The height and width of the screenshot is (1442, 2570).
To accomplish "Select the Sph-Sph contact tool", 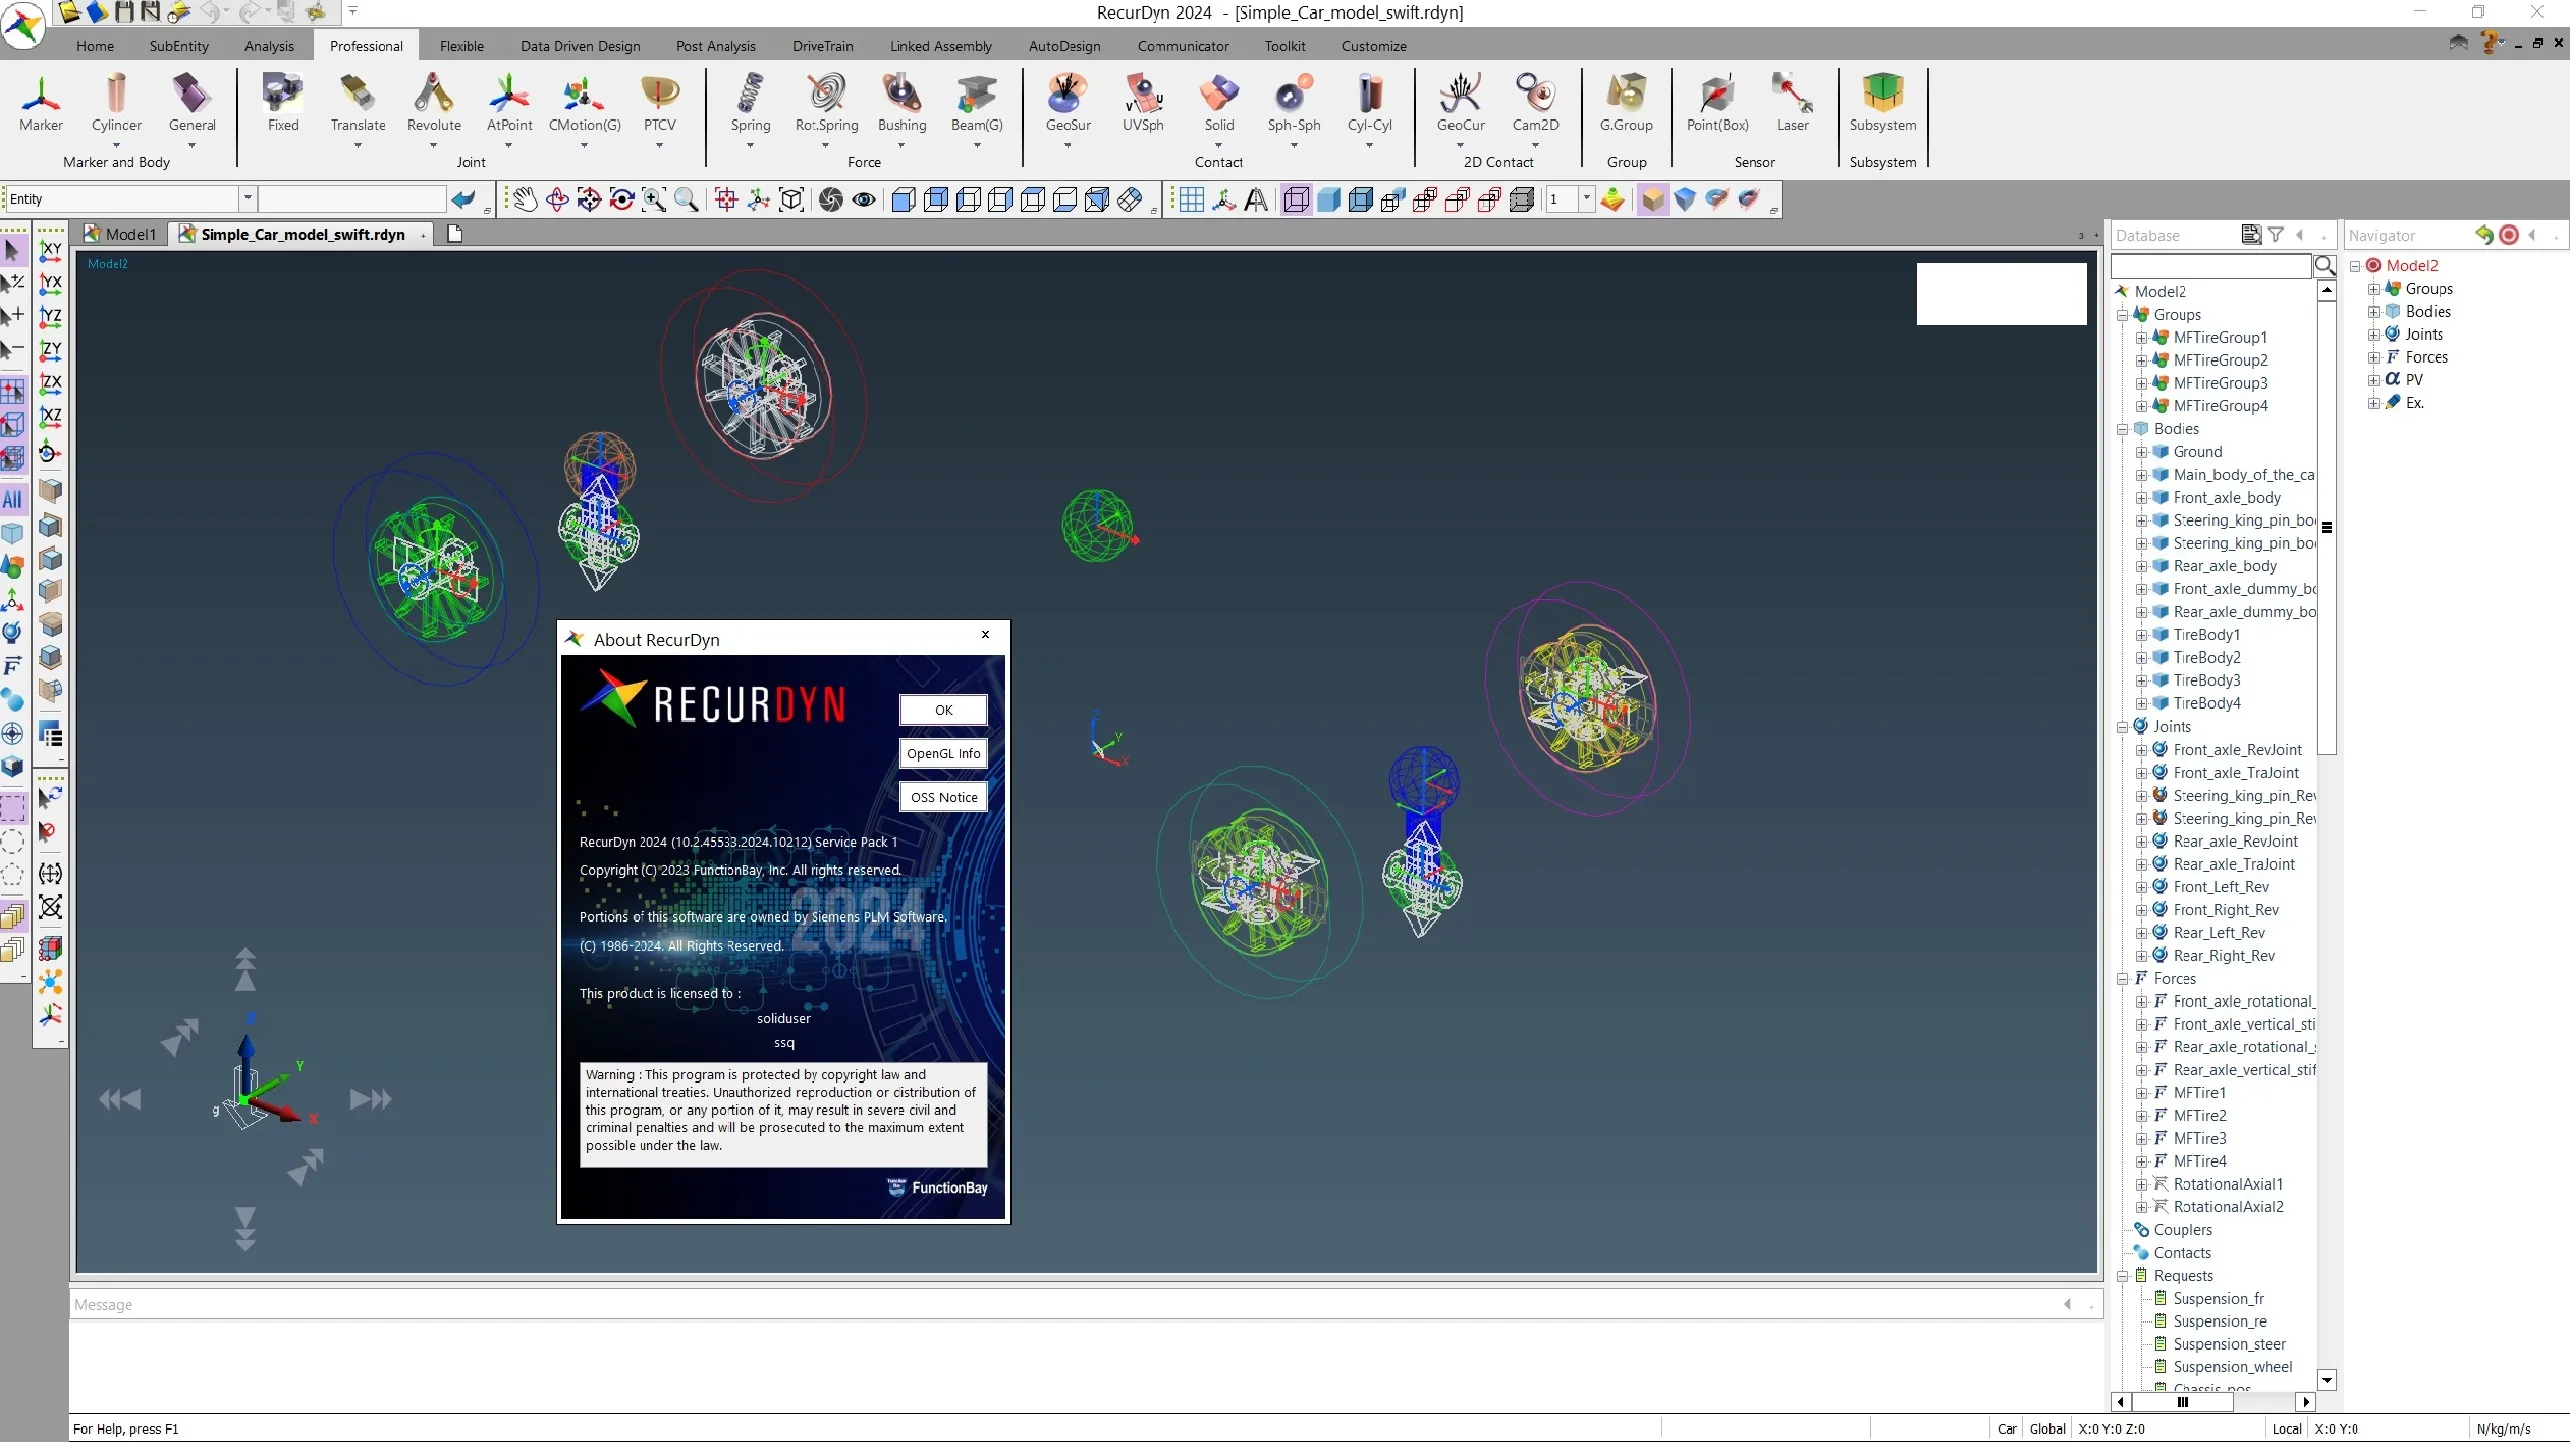I will pos(1294,103).
